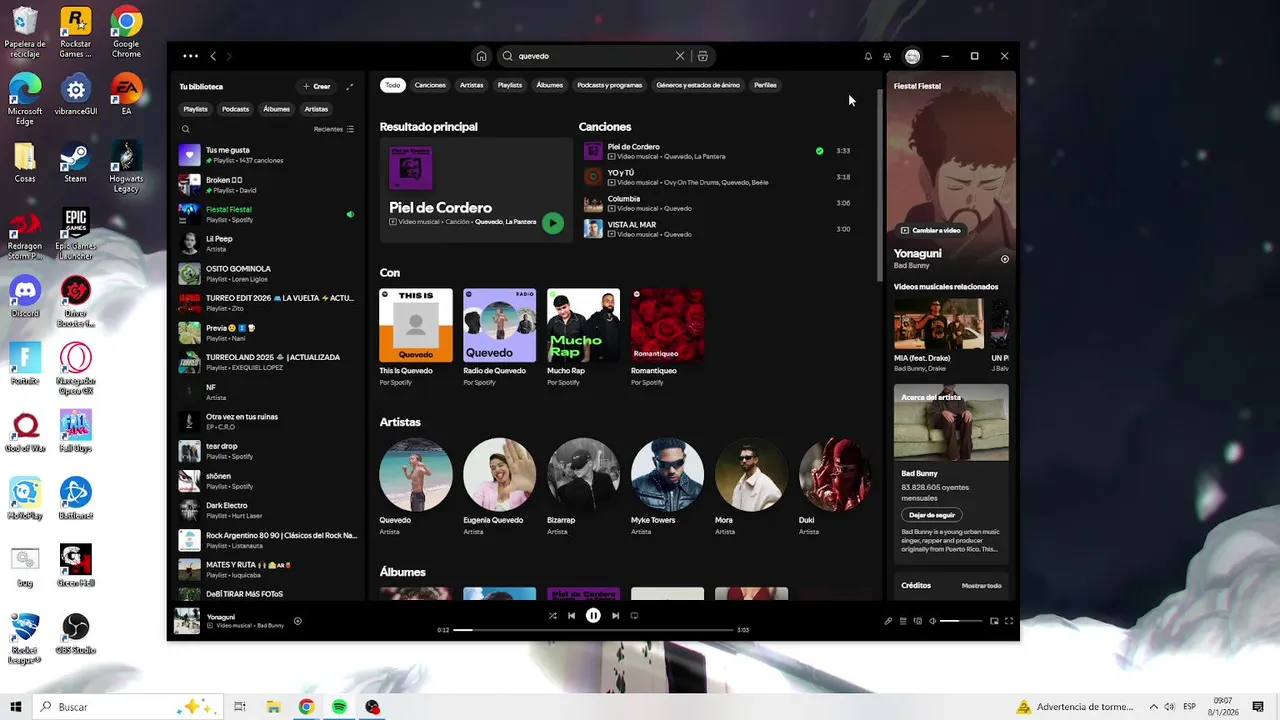The height and width of the screenshot is (720, 1280).
Task: Search within Tu biblioteca magnifier
Action: (x=185, y=129)
